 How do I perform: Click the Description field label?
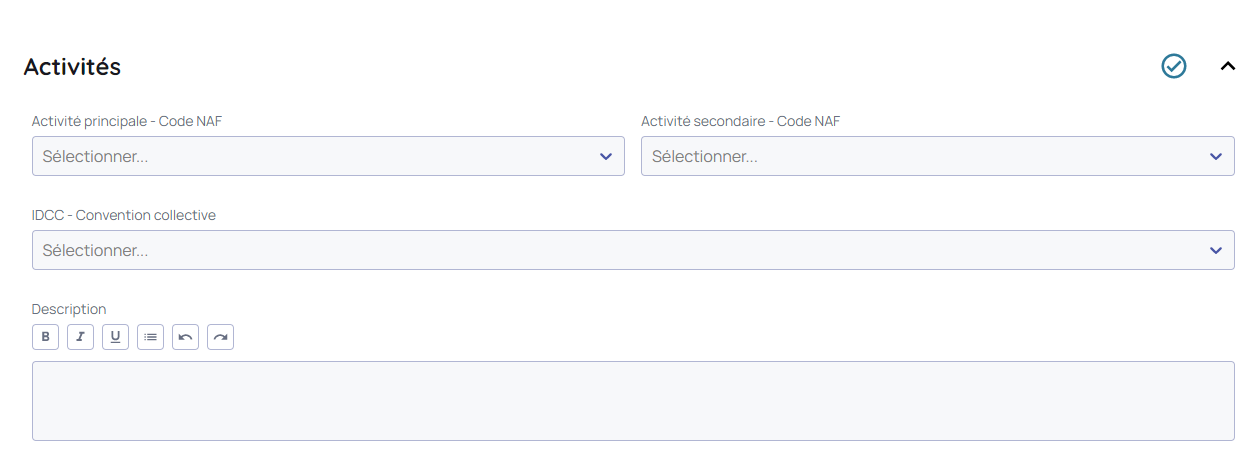[x=69, y=309]
